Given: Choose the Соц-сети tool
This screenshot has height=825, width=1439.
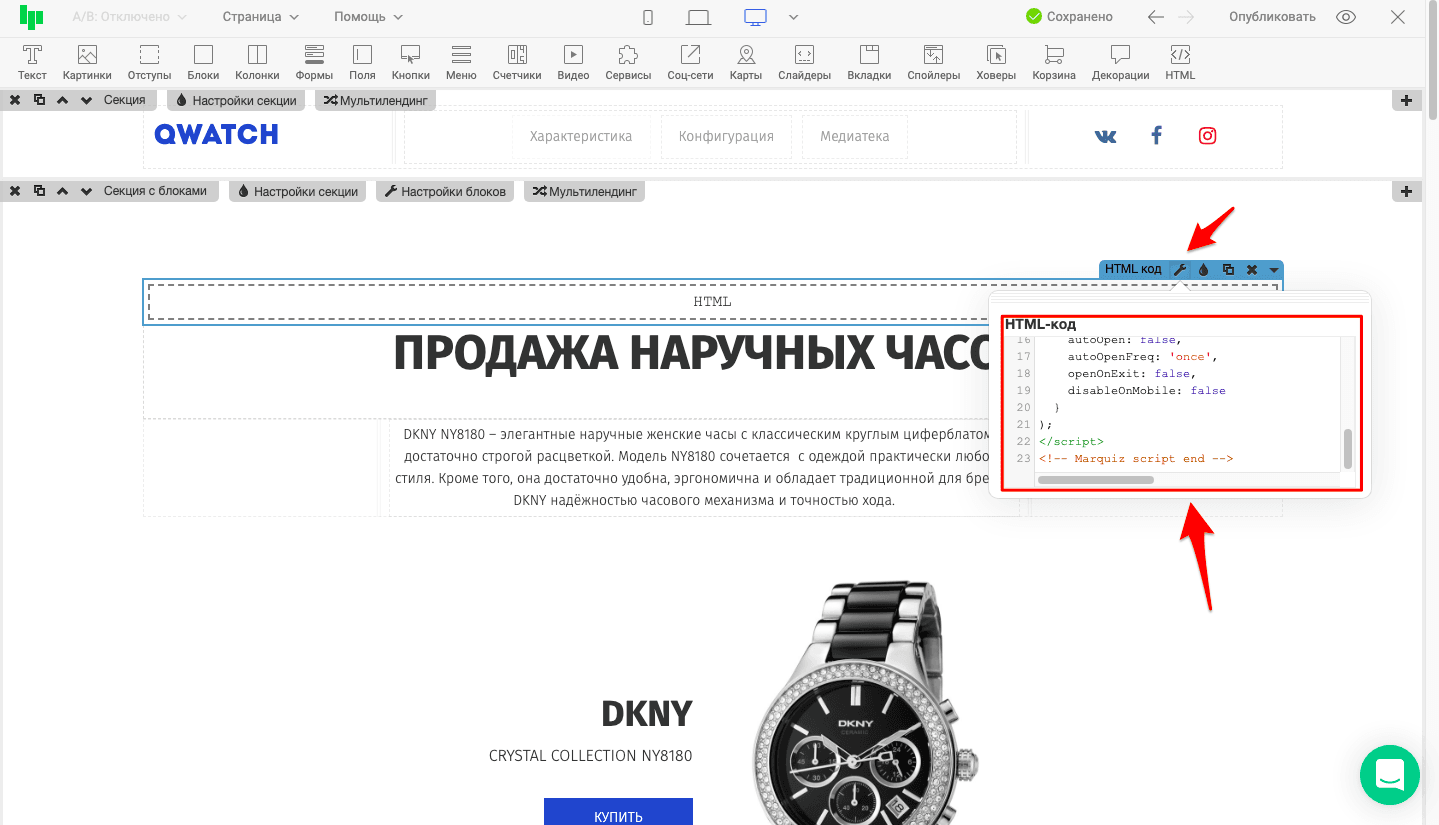Looking at the screenshot, I should point(691,62).
